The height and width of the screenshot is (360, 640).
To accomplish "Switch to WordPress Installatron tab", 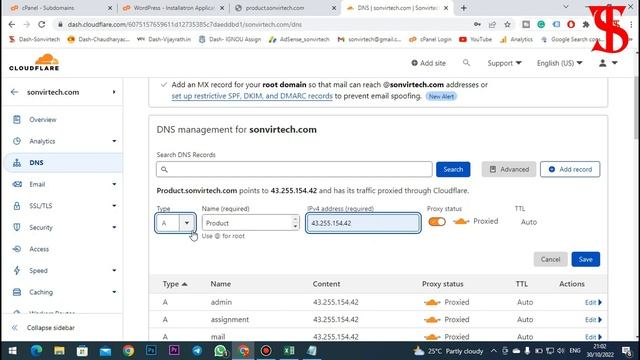I will point(173,8).
